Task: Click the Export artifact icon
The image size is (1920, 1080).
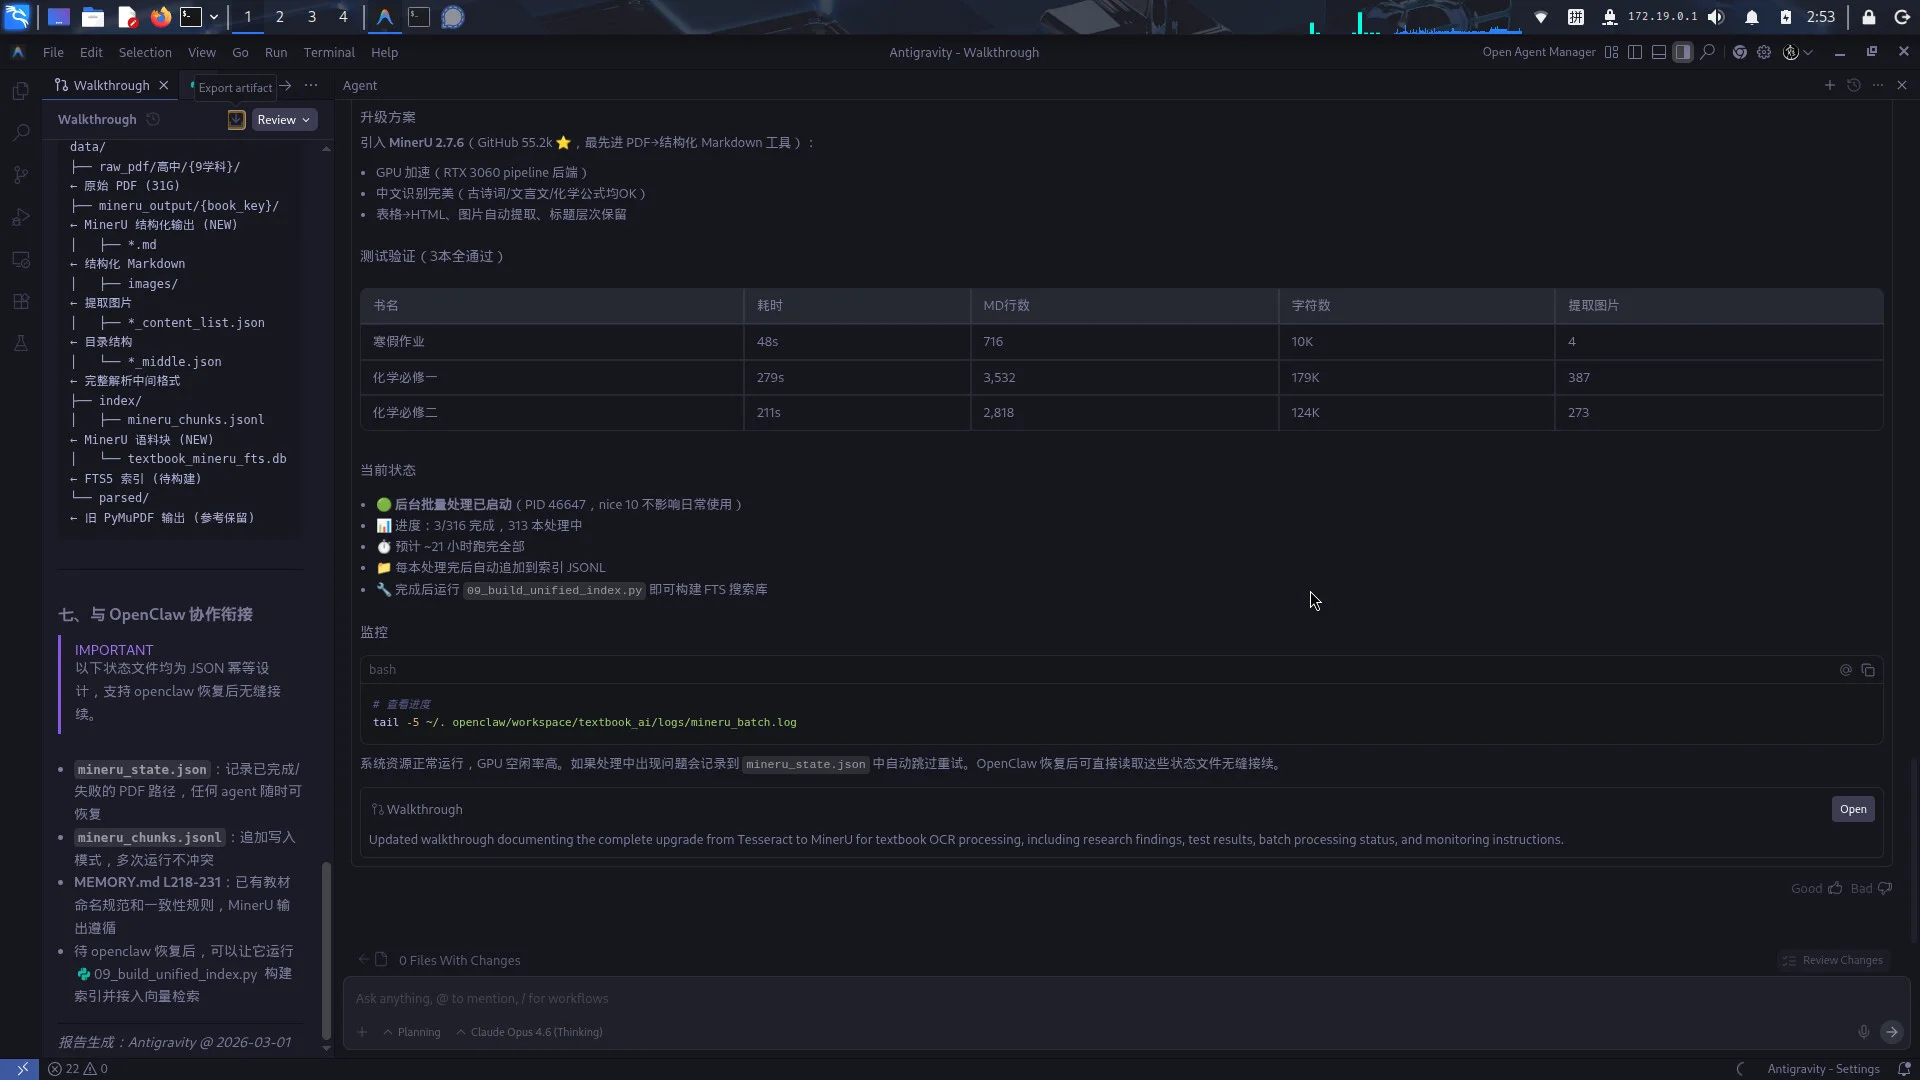Action: (x=236, y=120)
